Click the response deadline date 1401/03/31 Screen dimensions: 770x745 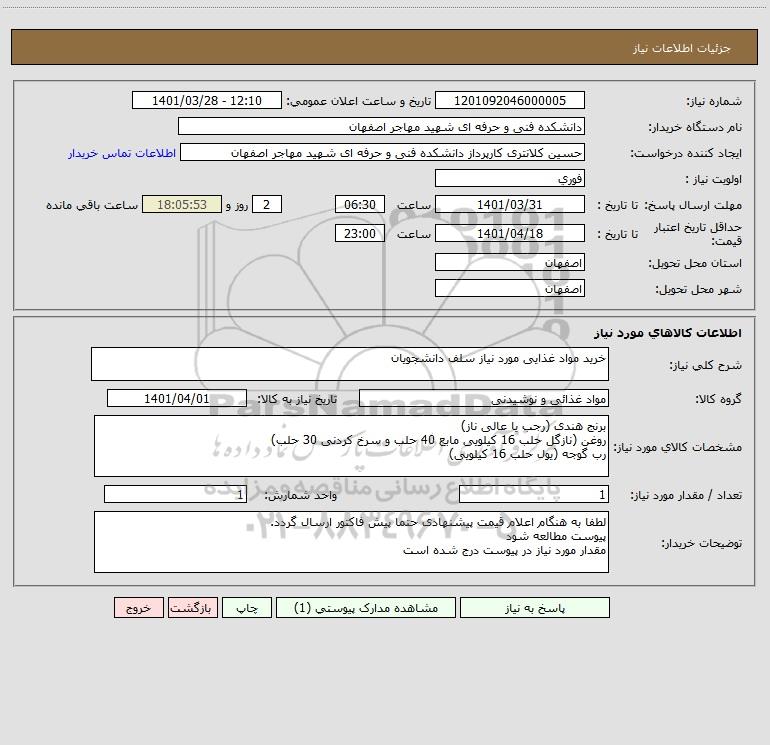point(510,204)
